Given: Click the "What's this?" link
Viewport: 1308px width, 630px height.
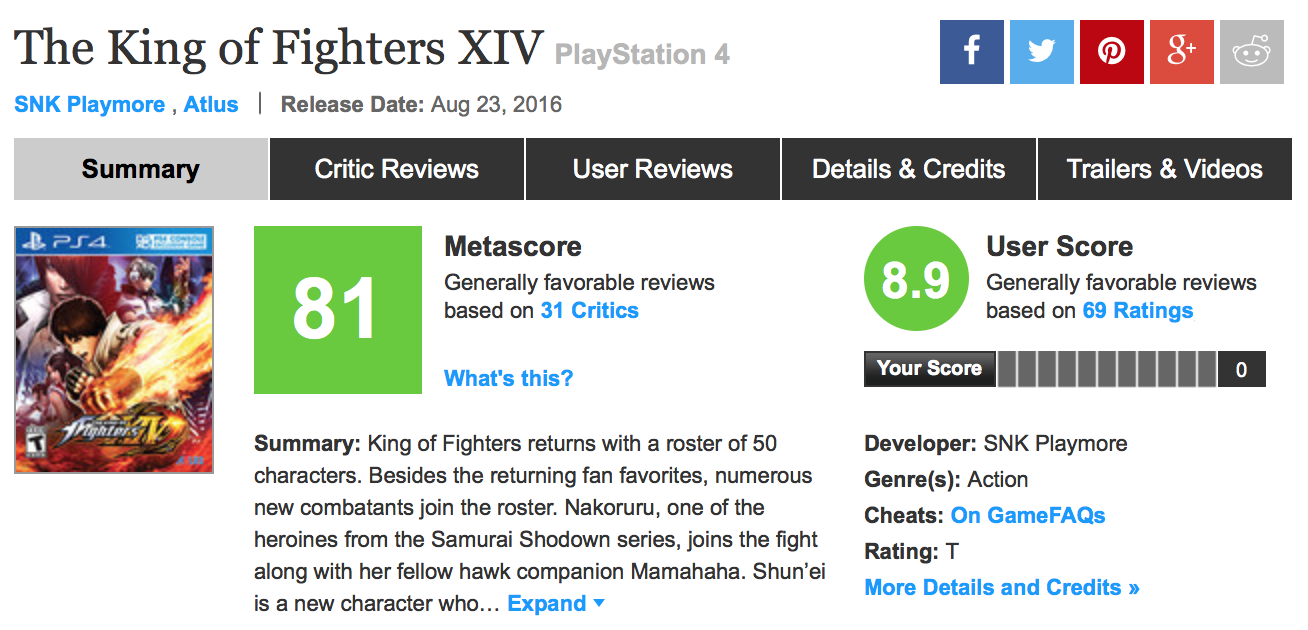Looking at the screenshot, I should [508, 378].
